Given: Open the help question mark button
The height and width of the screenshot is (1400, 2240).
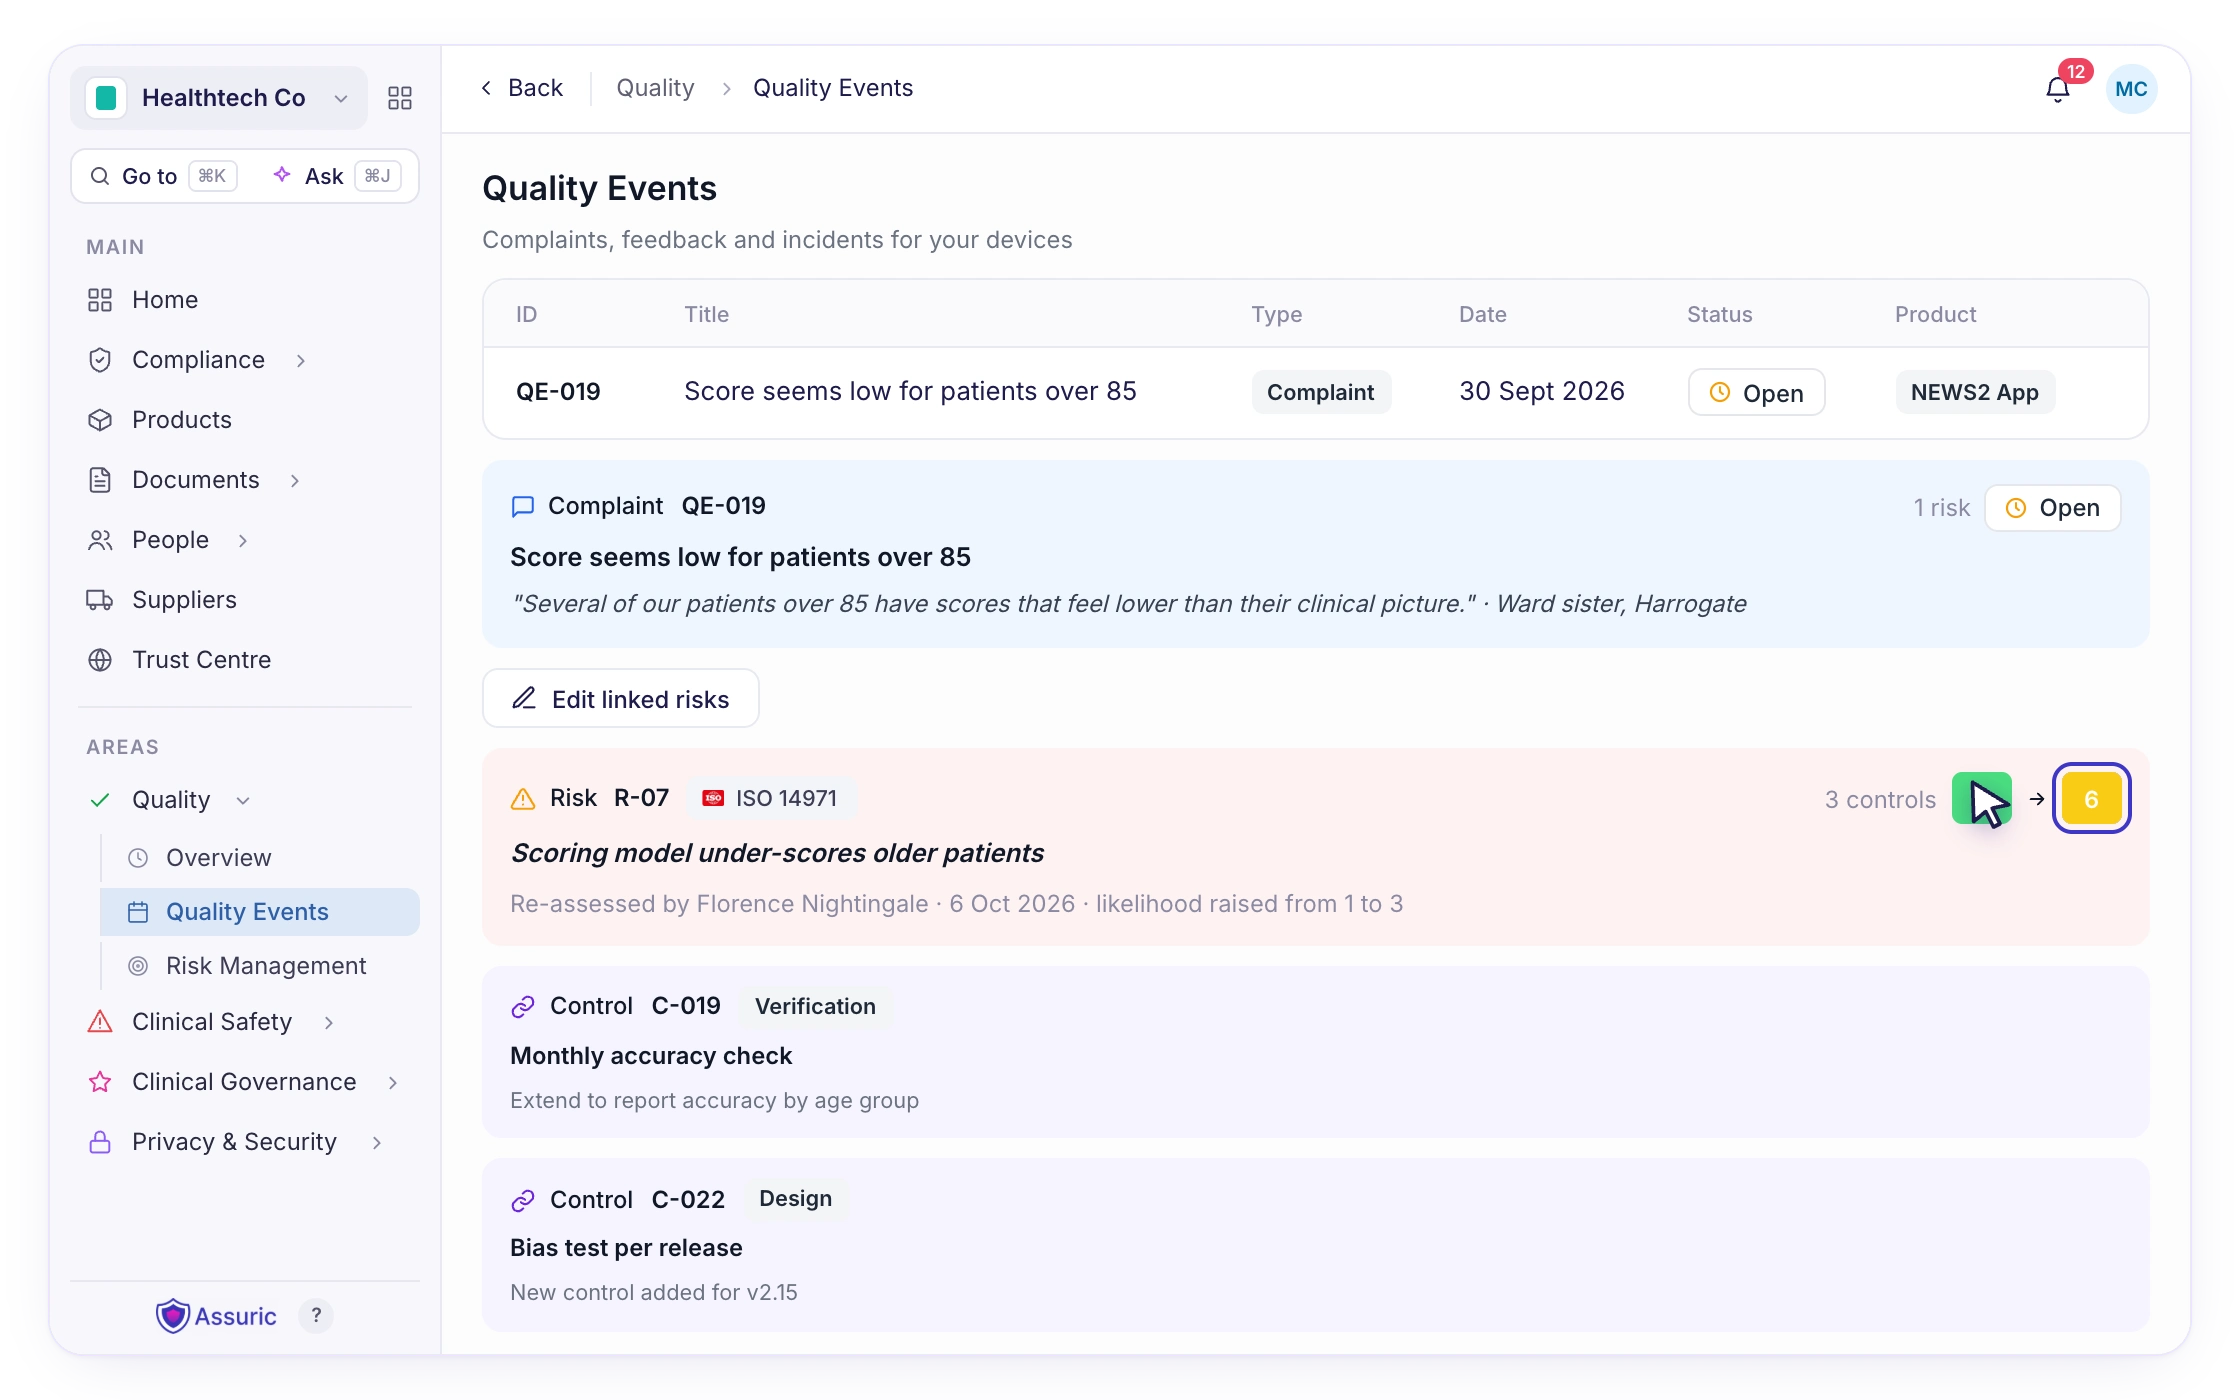Looking at the screenshot, I should click(316, 1316).
